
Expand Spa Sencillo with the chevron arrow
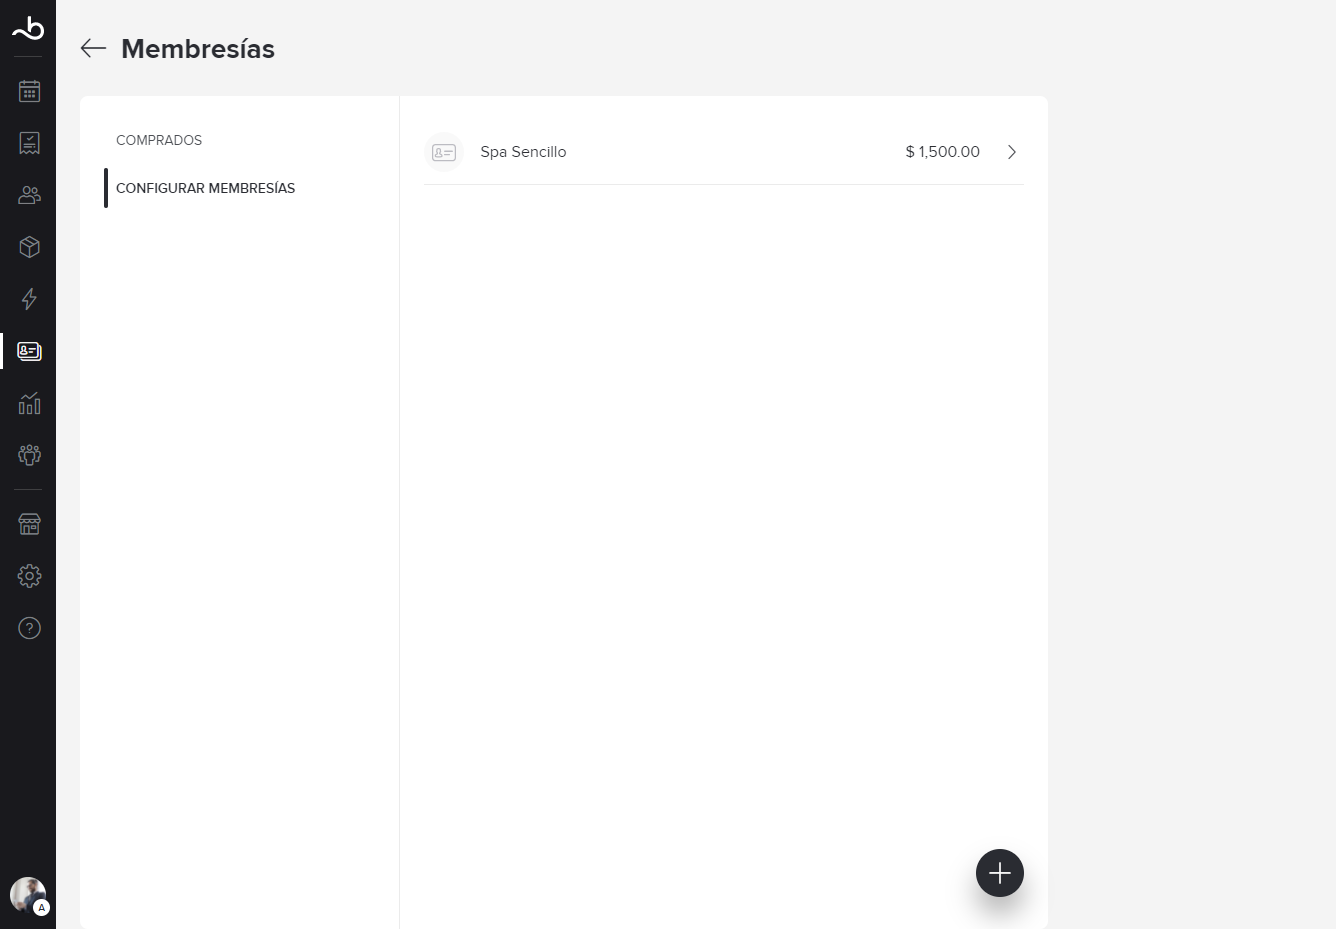1012,152
